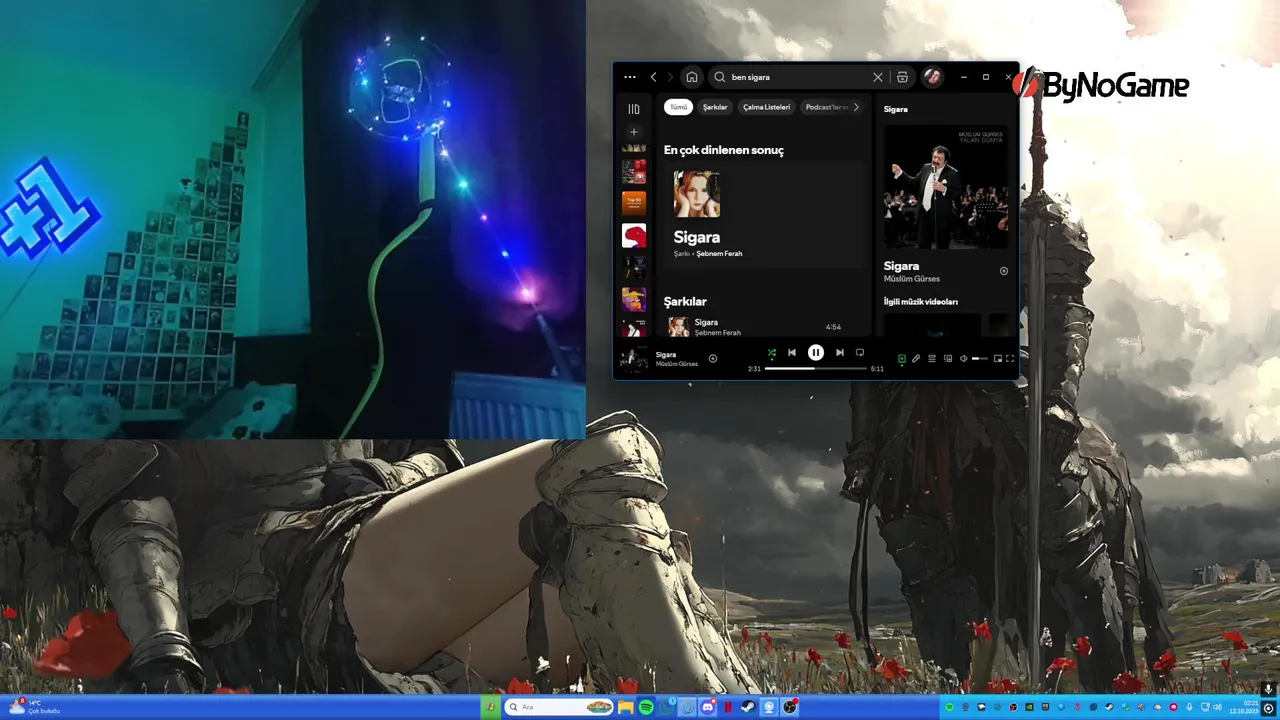Go forward in Spotify navigation
This screenshot has width=1280, height=720.
(x=670, y=77)
